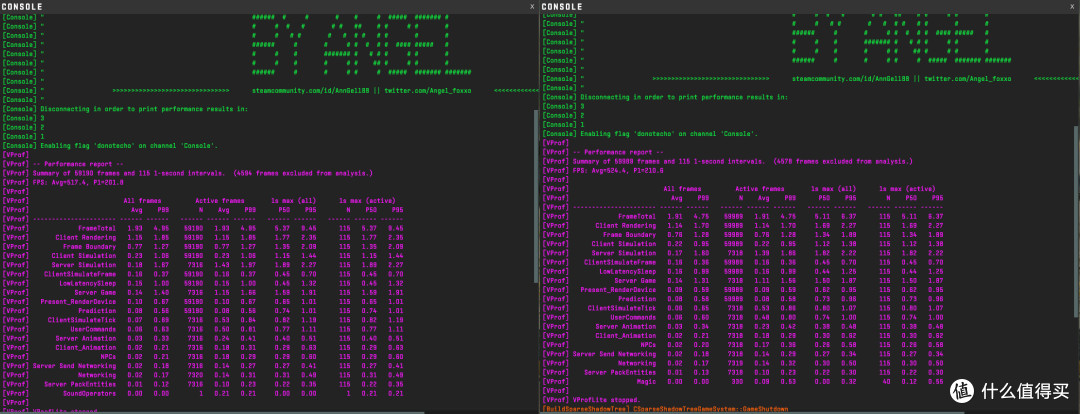This screenshot has height=414, width=1080.
Task: Click the Frame Boundary row in left console
Action: coord(203,247)
